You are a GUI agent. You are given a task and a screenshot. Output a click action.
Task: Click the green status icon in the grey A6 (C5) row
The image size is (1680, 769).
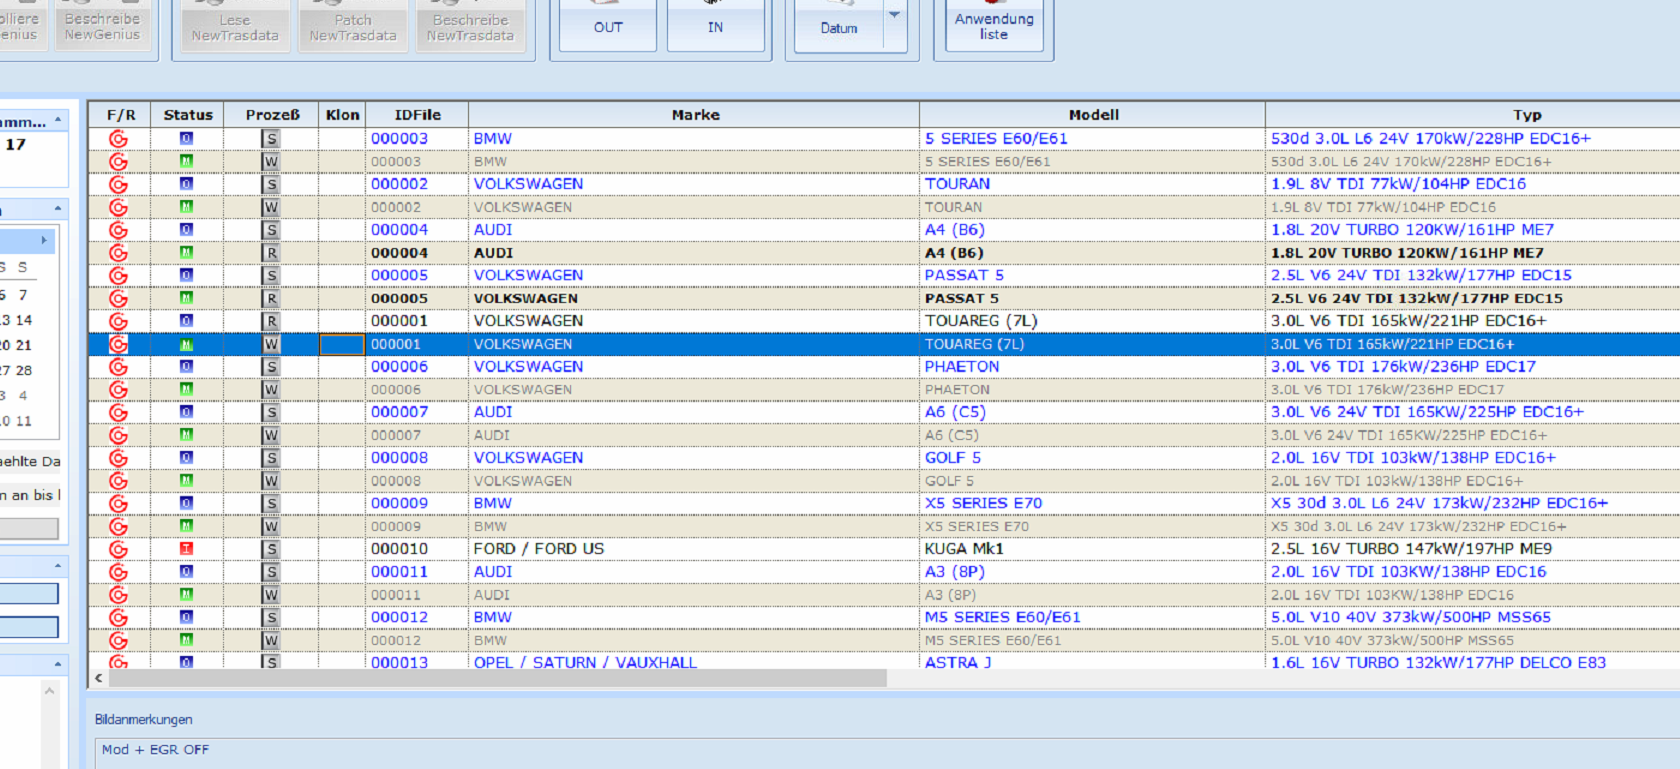coord(186,435)
